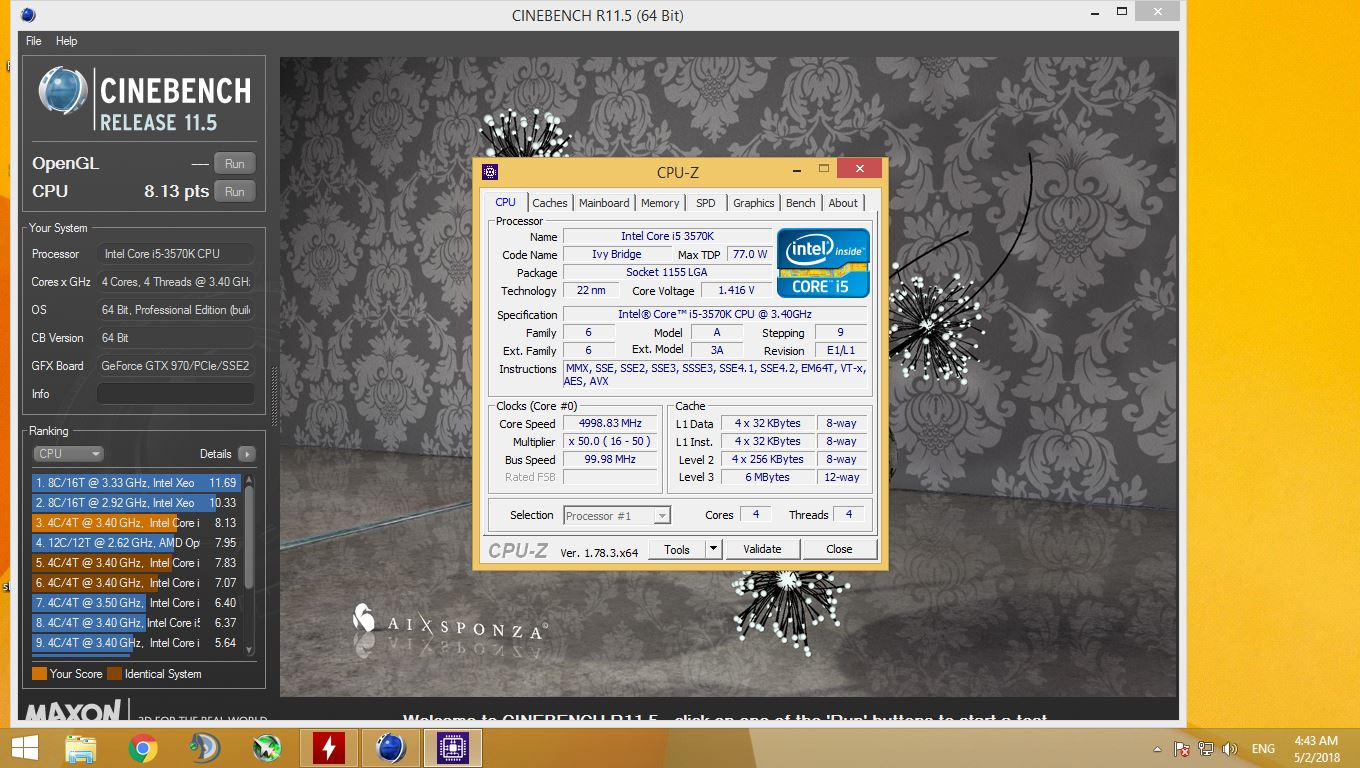1360x768 pixels.
Task: Switch to the Memory tab
Action: pyautogui.click(x=660, y=203)
